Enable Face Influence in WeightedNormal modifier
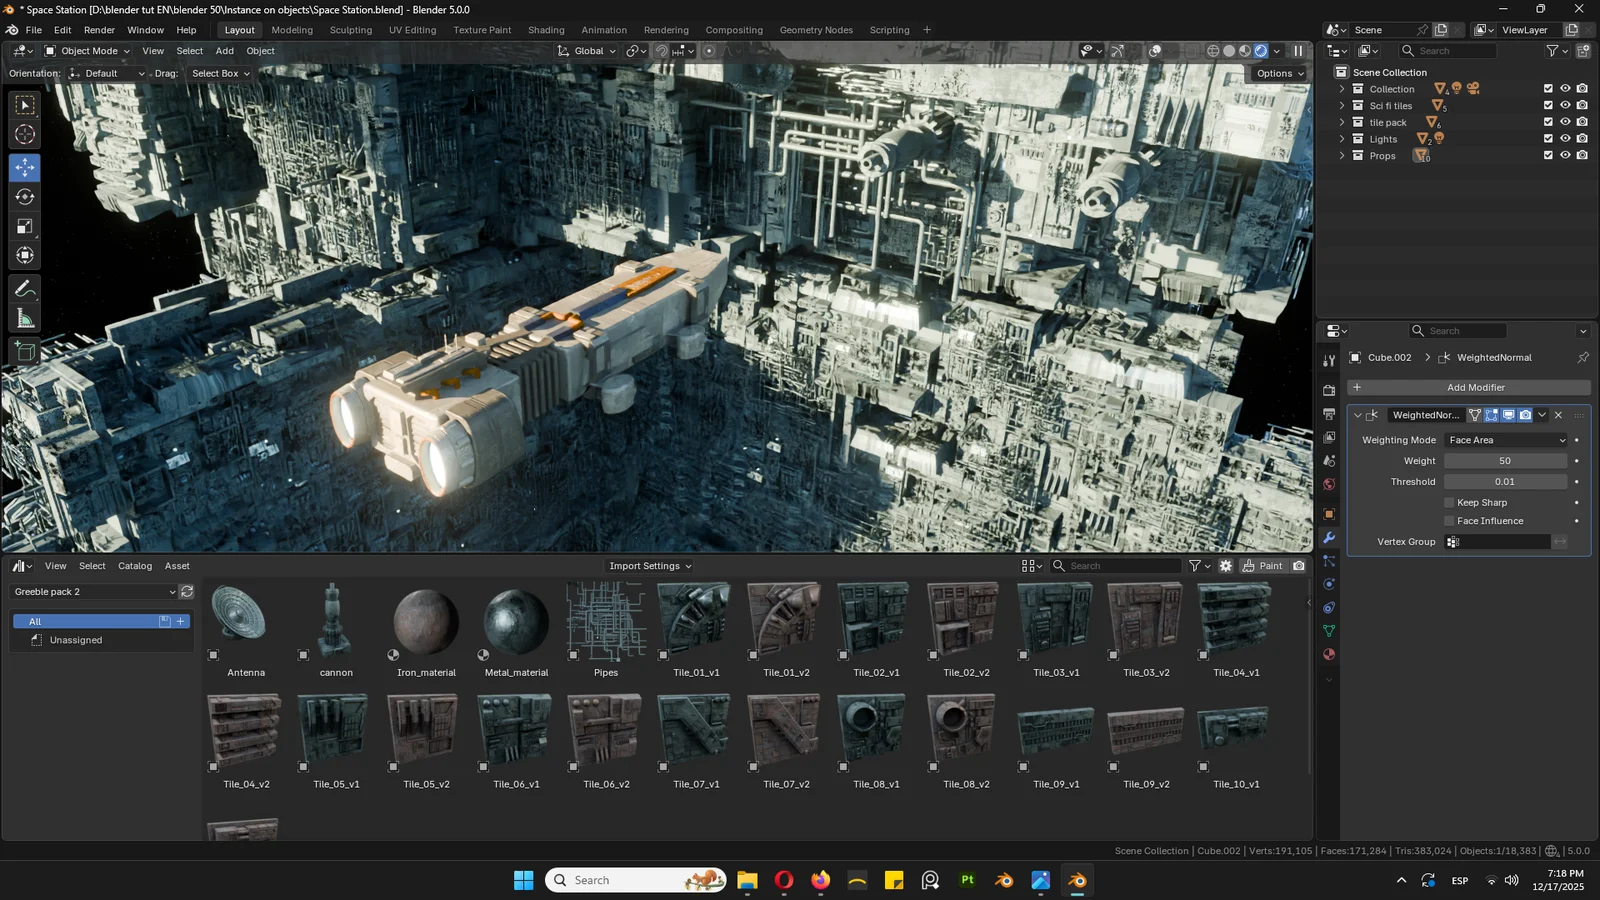This screenshot has height=900, width=1600. pos(1449,520)
